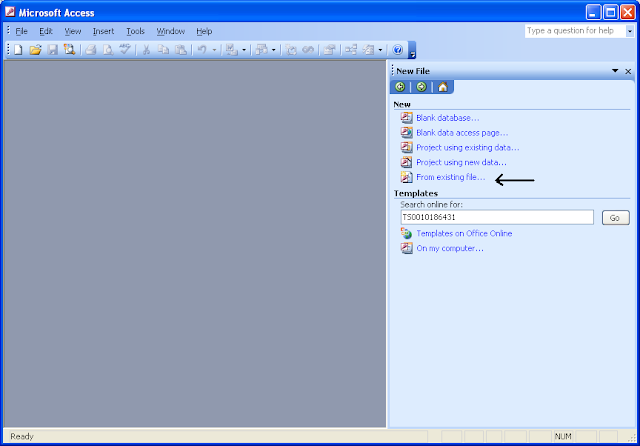
Task: Click the Cut scissors icon
Action: coord(146,50)
